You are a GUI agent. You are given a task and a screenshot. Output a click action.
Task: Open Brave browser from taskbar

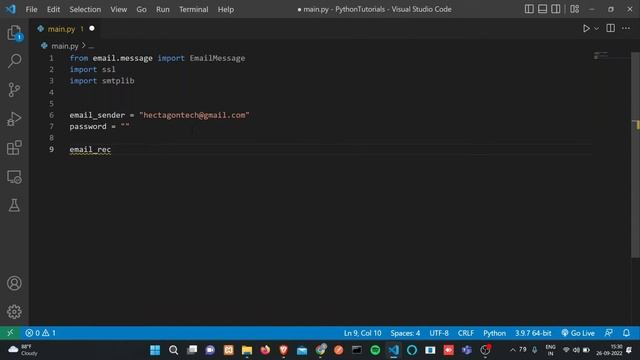[284, 350]
